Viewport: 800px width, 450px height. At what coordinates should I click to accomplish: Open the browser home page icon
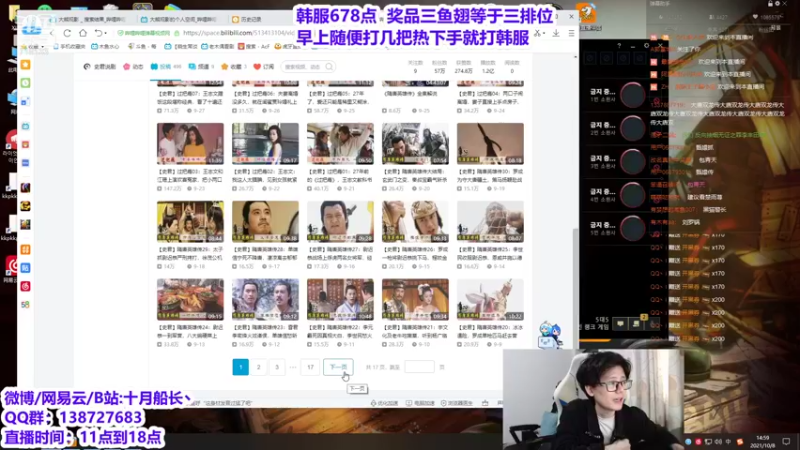[83, 33]
